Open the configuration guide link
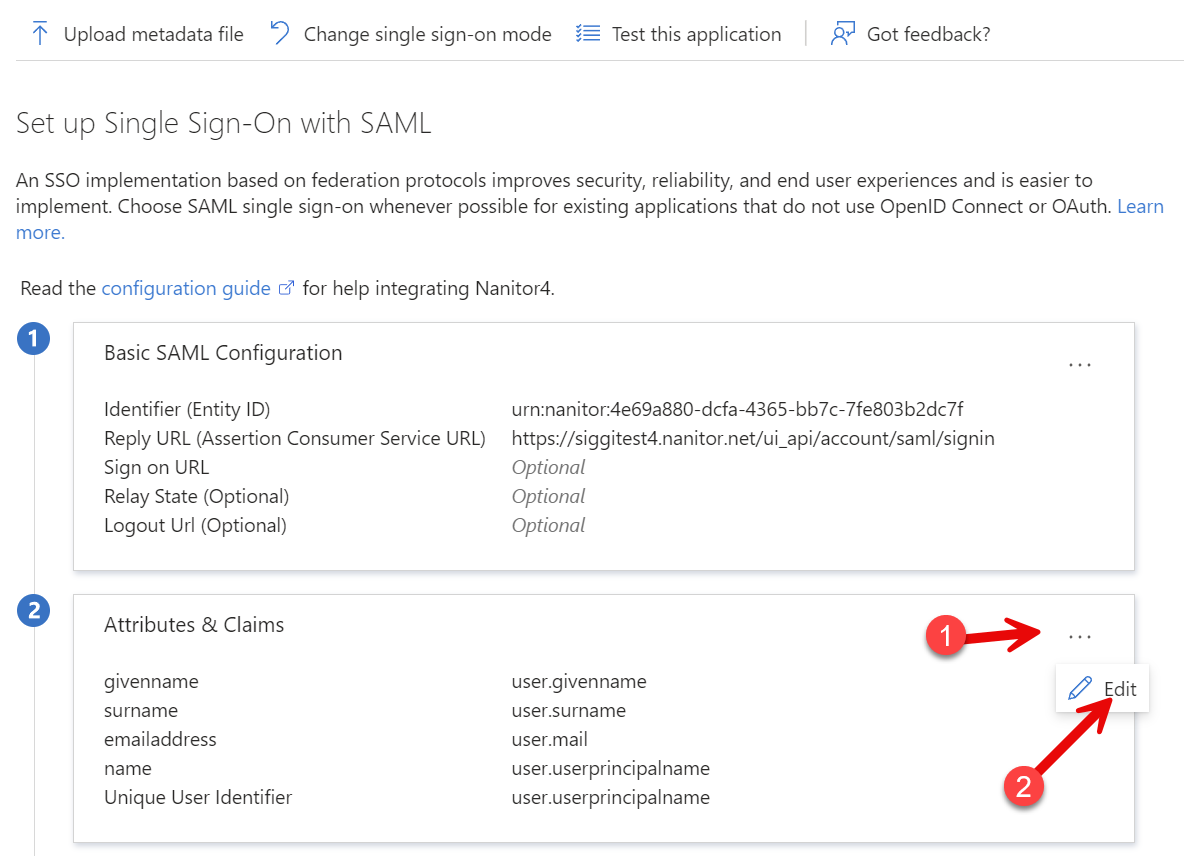The height and width of the screenshot is (856, 1184). pos(186,288)
